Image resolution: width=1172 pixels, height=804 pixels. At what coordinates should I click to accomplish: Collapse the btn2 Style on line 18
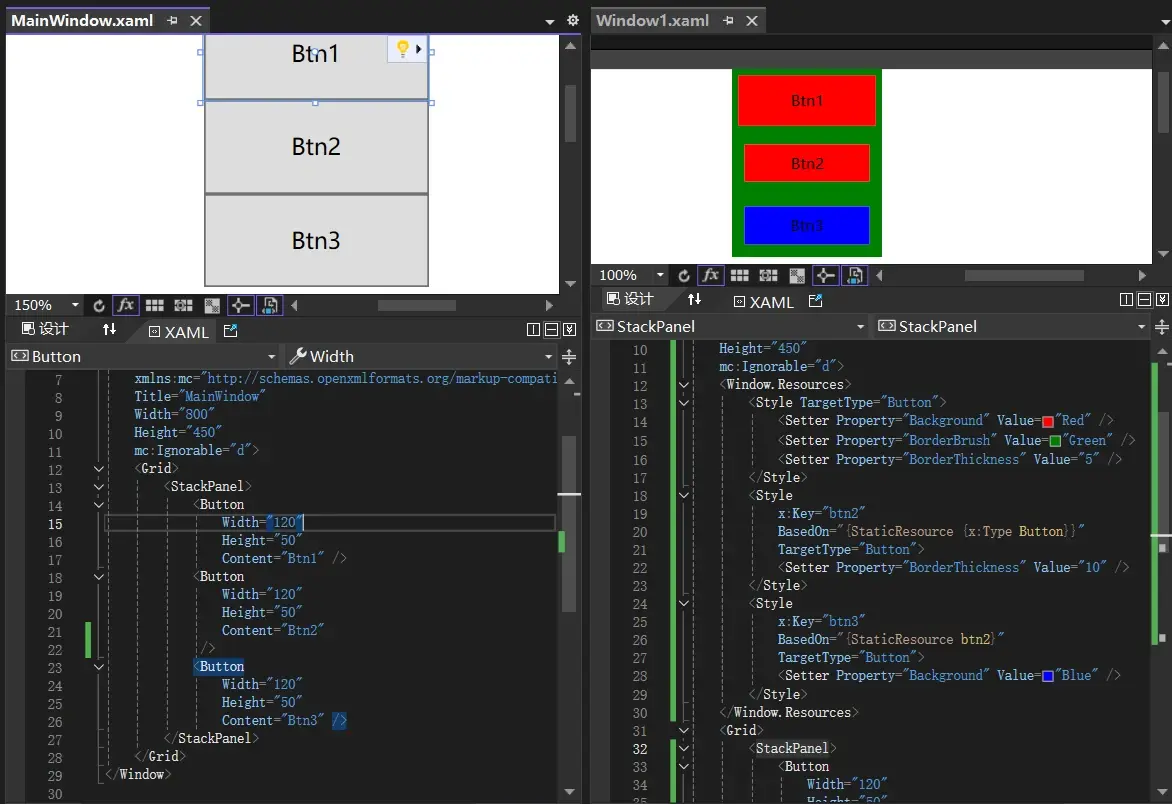[683, 495]
